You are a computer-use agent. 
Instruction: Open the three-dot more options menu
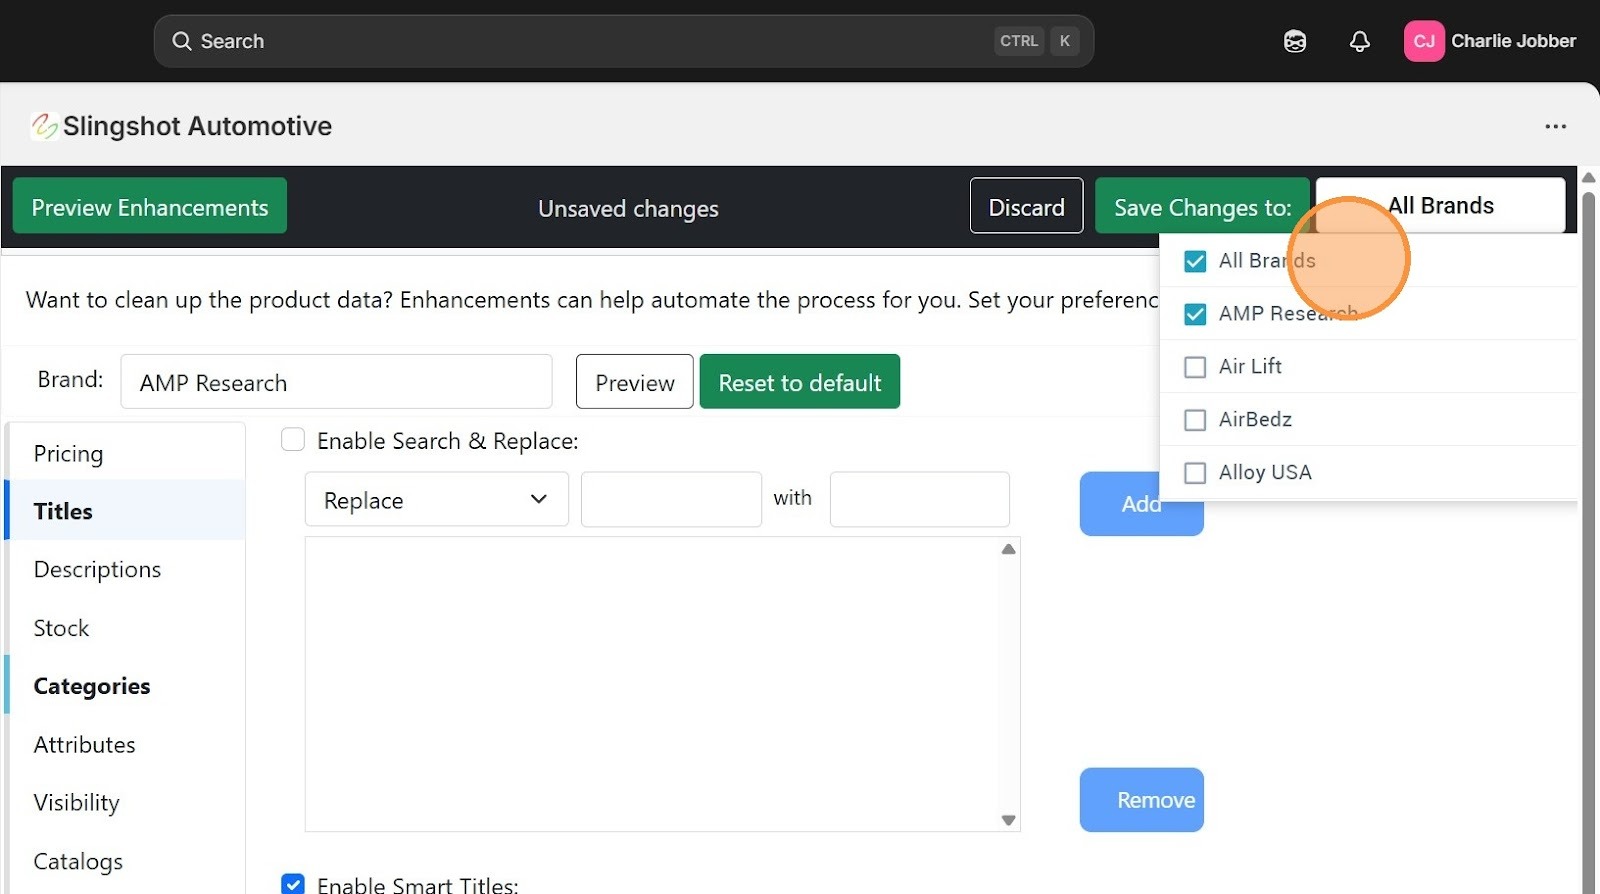coord(1555,126)
